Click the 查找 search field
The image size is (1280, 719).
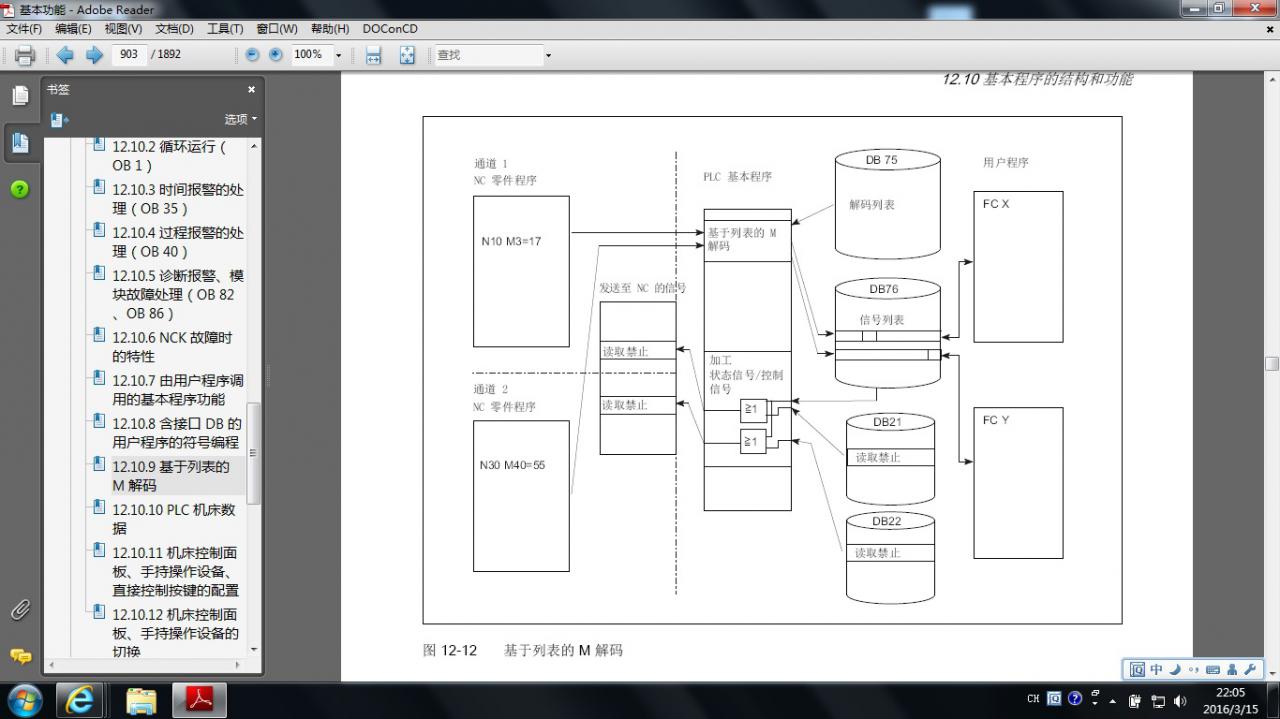(487, 55)
